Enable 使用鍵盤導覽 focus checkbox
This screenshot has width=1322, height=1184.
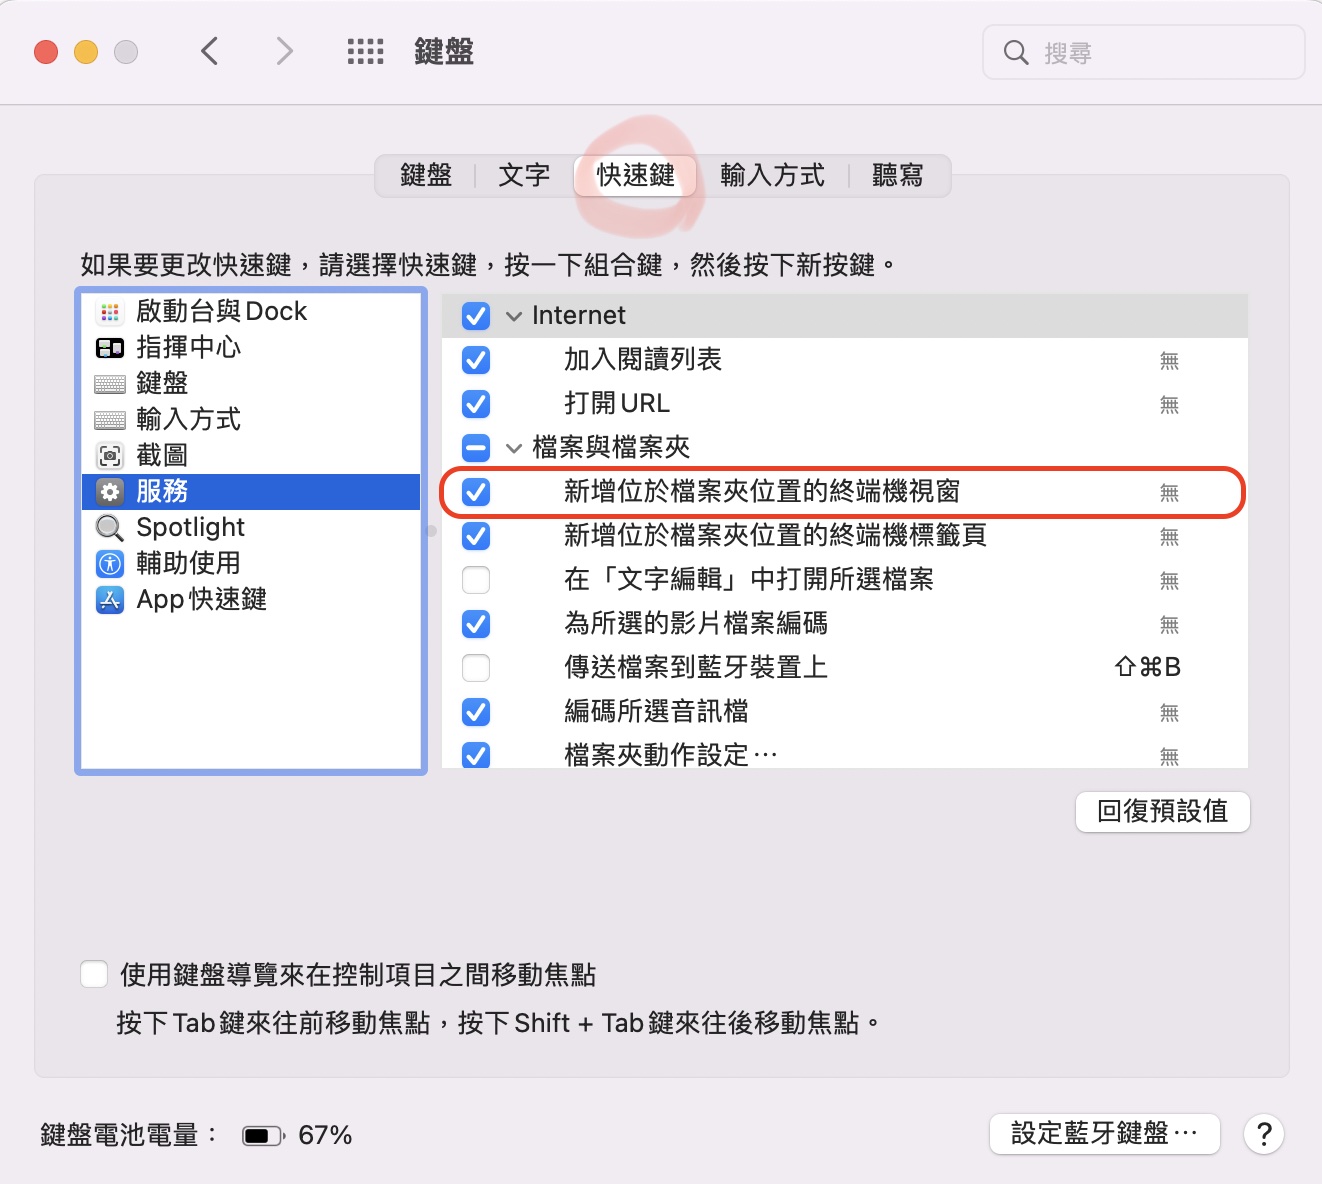coord(94,974)
